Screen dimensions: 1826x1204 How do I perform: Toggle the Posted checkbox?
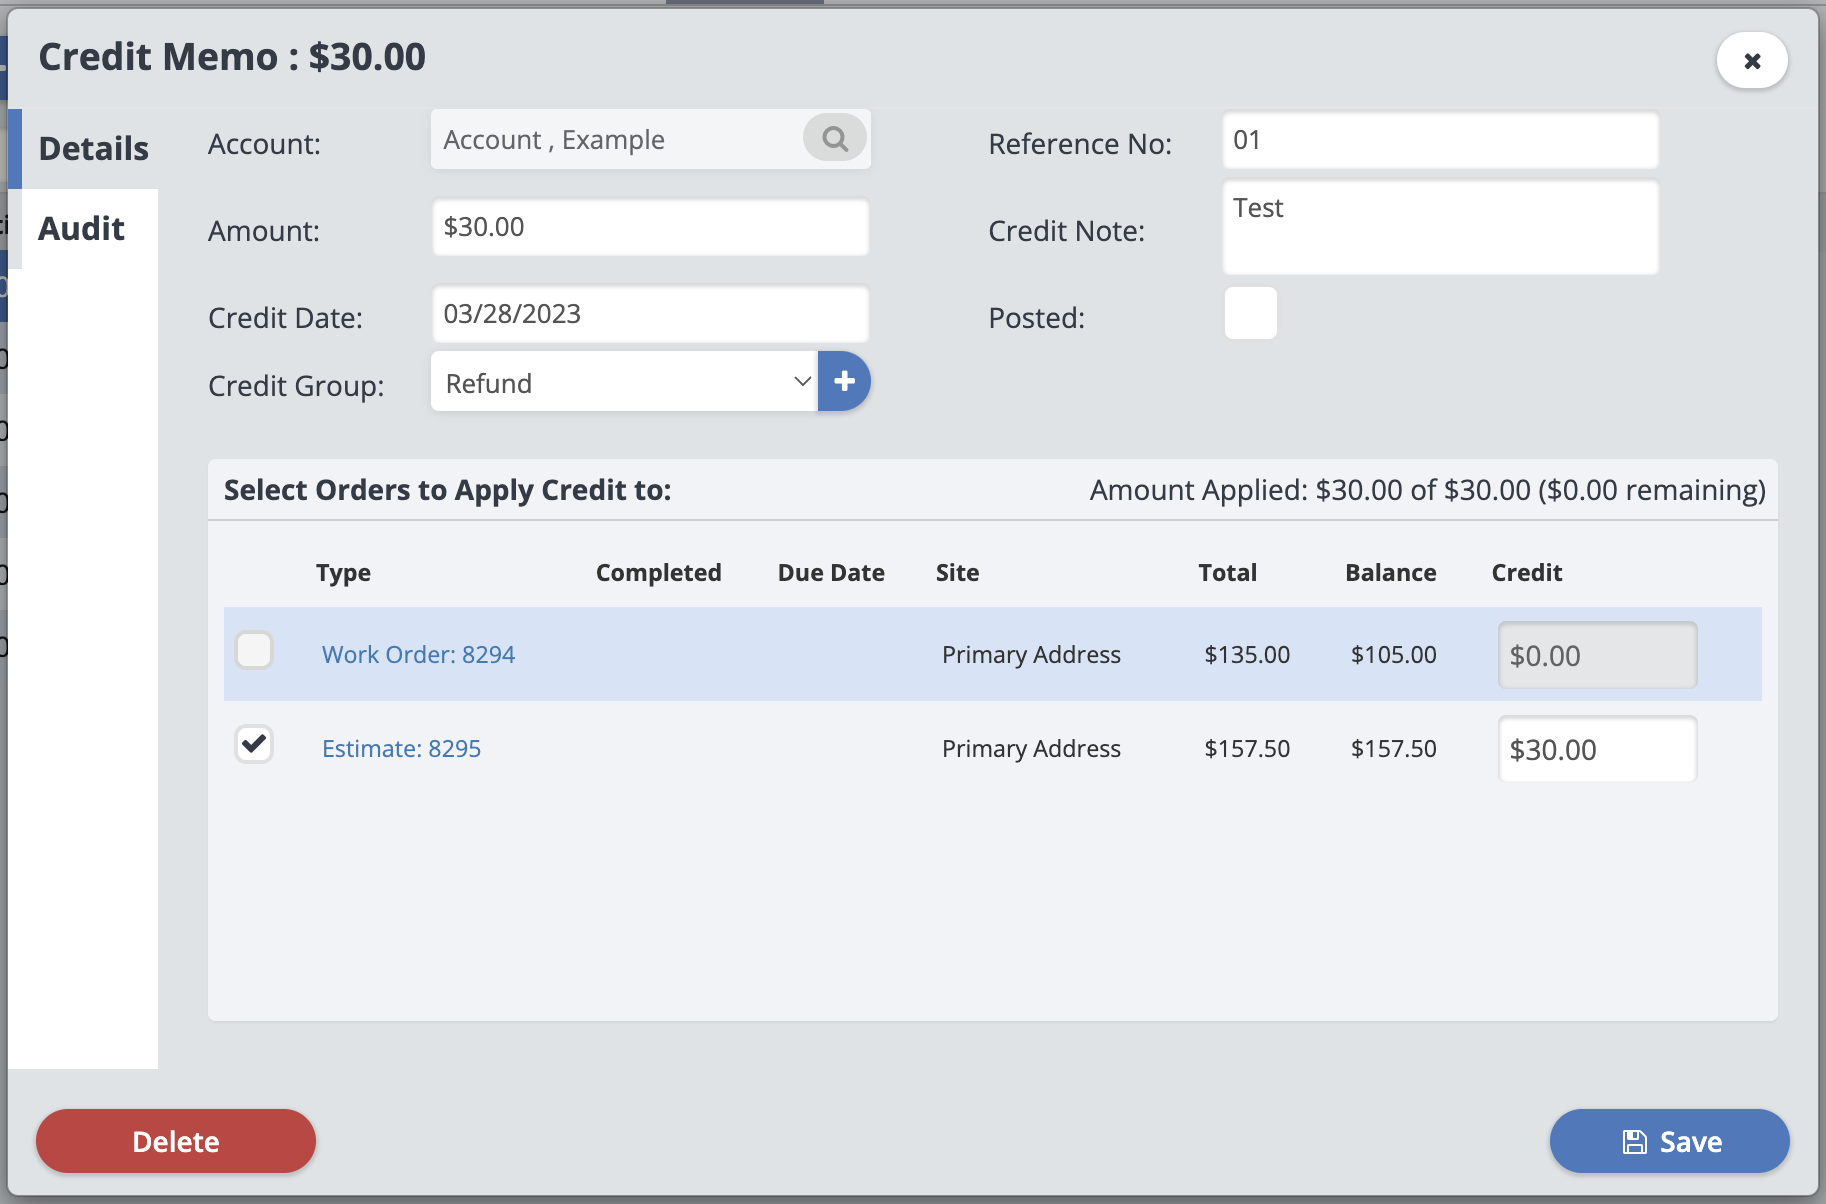click(x=1250, y=313)
